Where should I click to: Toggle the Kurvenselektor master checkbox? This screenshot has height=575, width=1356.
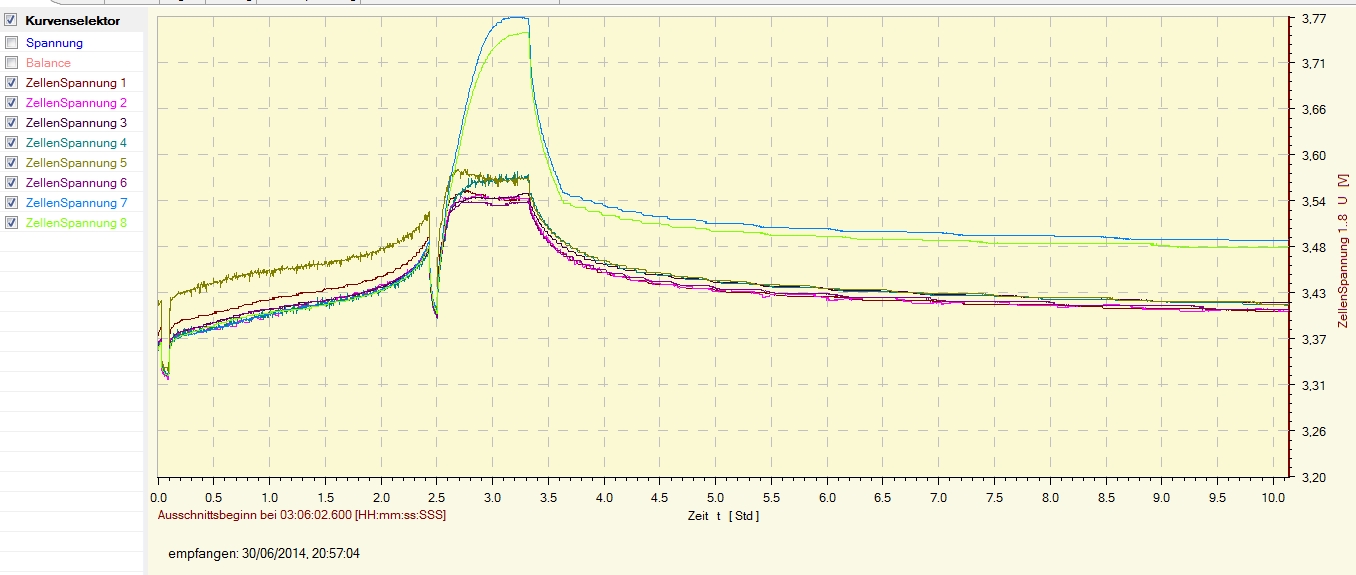click(11, 20)
